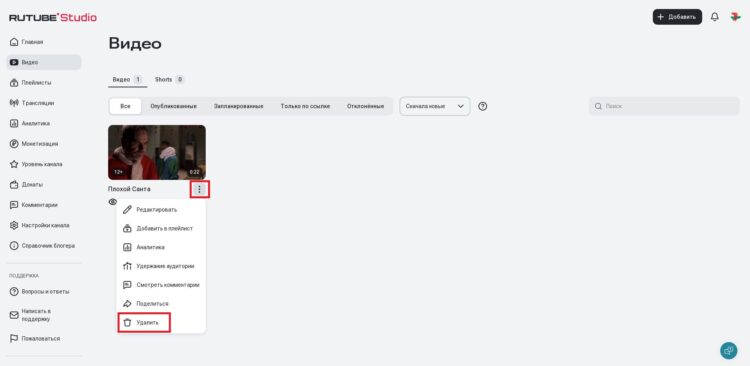The width and height of the screenshot is (750, 366).
Task: Choose Удержание аудитории from the menu
Action: point(161,266)
